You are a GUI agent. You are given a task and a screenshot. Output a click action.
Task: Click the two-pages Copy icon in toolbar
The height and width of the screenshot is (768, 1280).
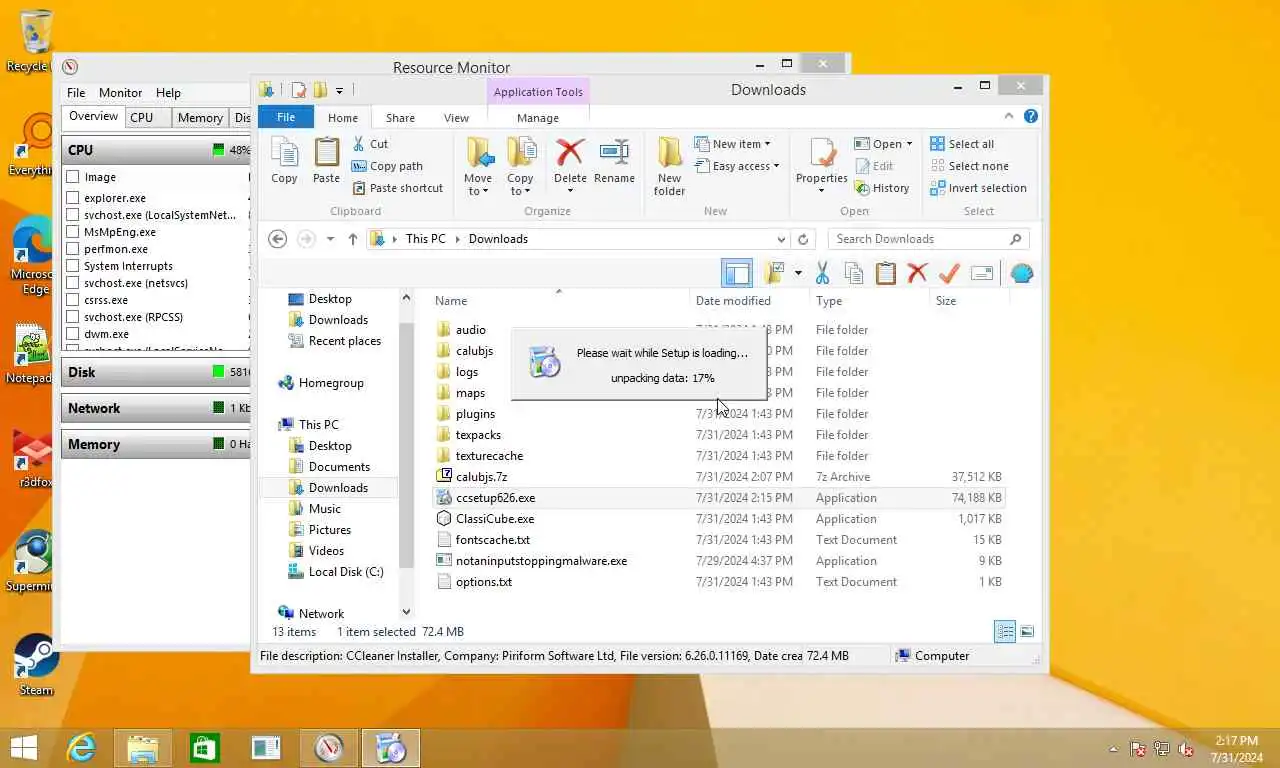tap(853, 273)
